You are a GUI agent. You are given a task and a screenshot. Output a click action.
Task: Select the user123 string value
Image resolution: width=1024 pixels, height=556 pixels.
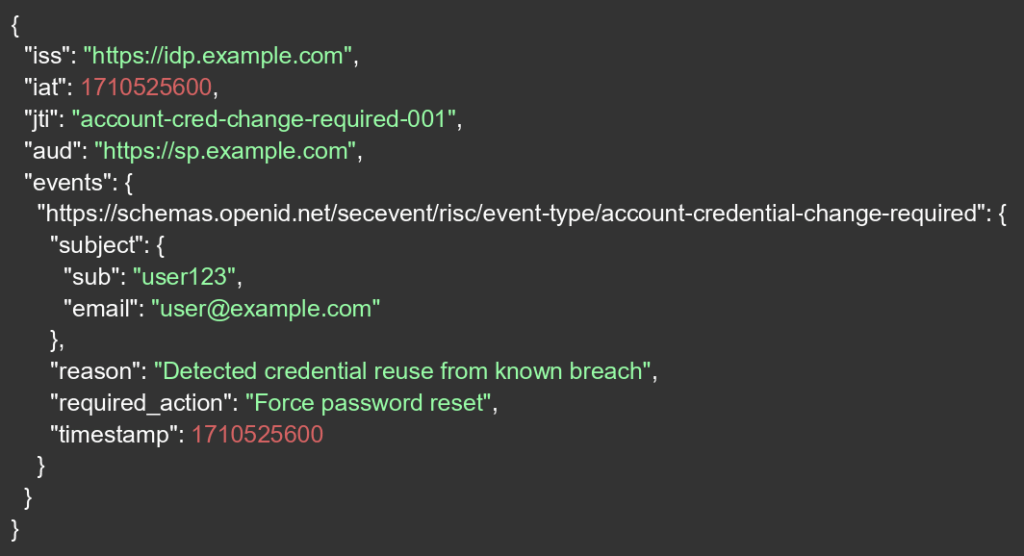pos(187,277)
